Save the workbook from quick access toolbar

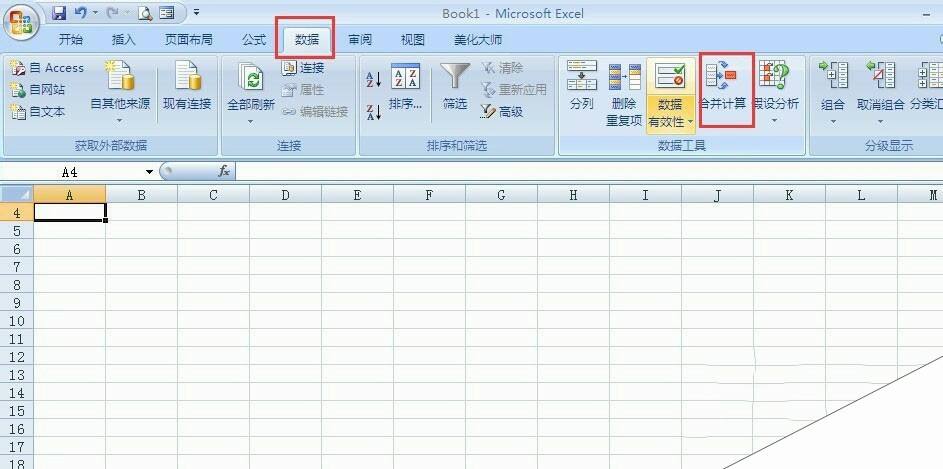pyautogui.click(x=58, y=13)
